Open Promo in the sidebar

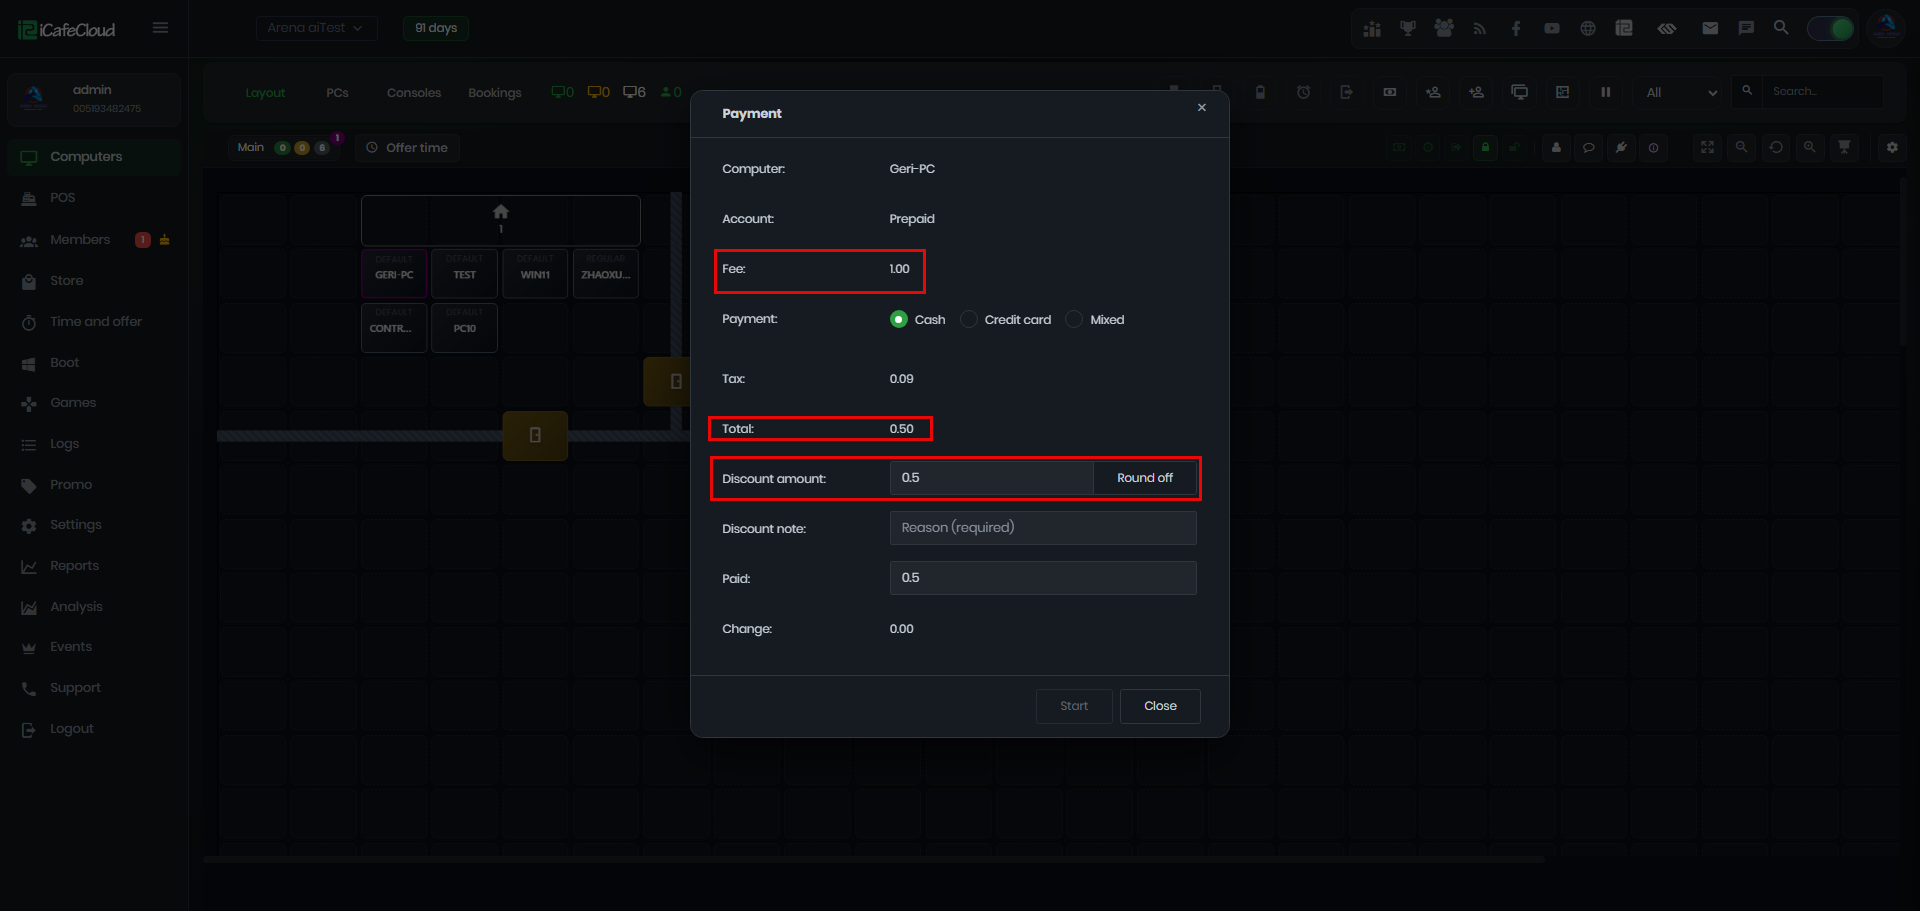94,485
